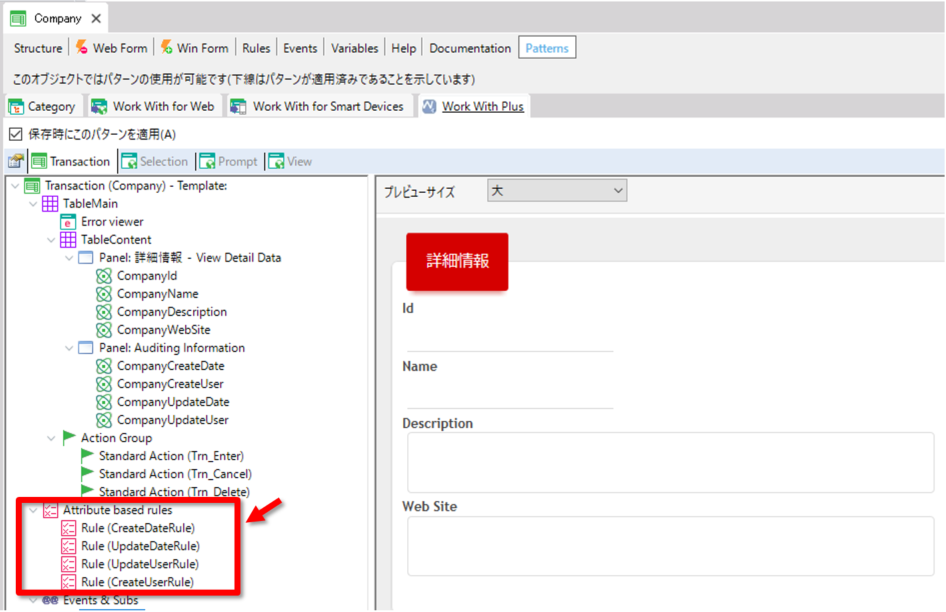Select the Prompt toolbar tab

(229, 161)
